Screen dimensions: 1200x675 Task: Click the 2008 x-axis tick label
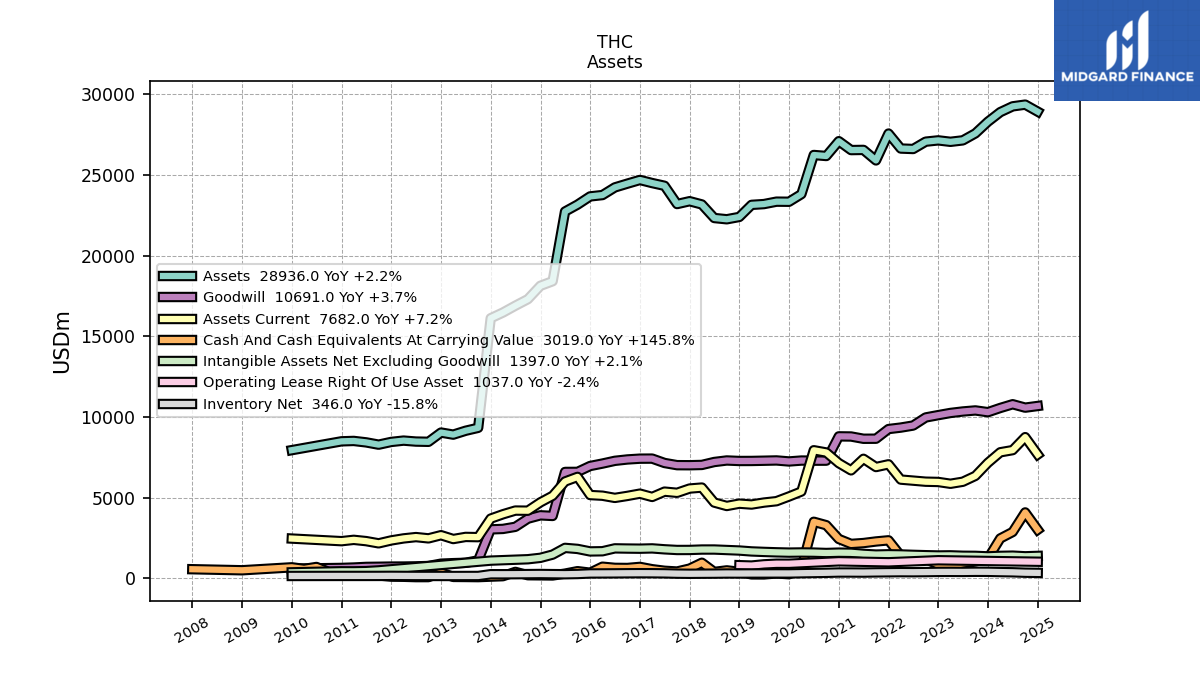pos(191,629)
